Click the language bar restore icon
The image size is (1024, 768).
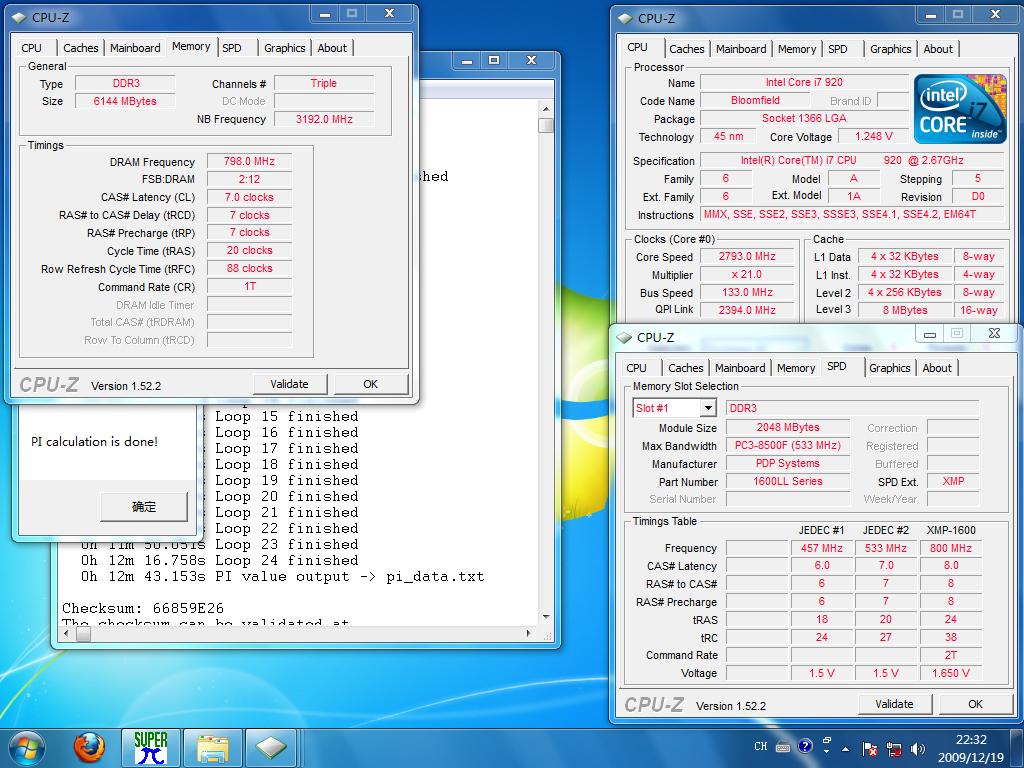[827, 741]
